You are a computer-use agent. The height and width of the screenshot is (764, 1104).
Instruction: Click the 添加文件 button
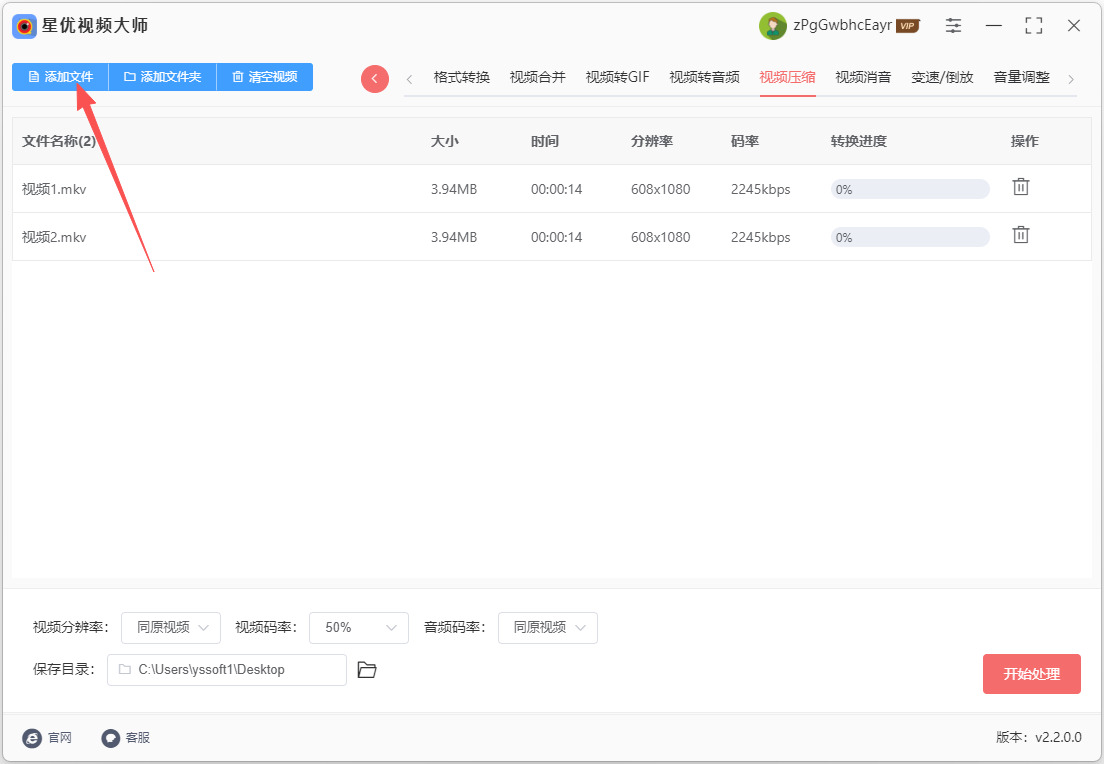pyautogui.click(x=61, y=77)
